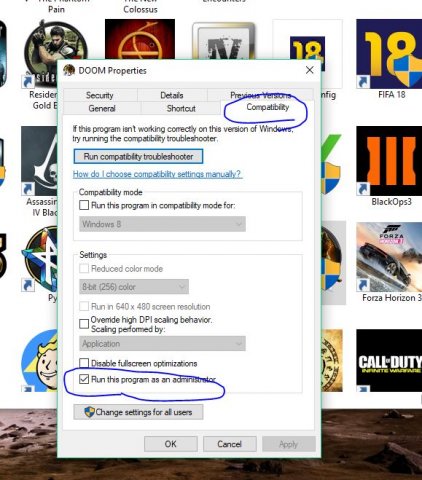Open the Forza Horizon 3 shortcut
The height and width of the screenshot is (480, 422).
point(389,257)
